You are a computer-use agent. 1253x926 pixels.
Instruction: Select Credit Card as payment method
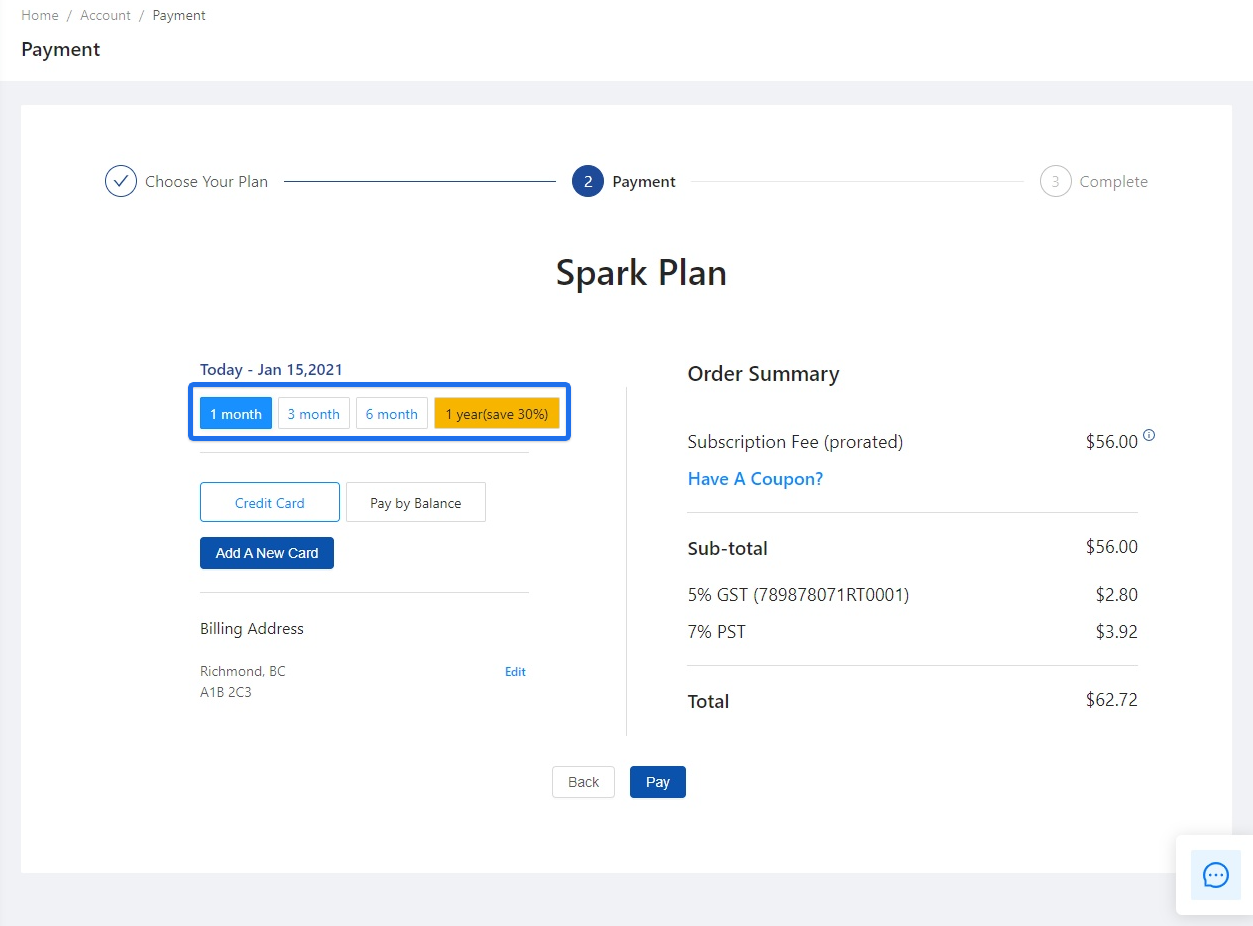tap(269, 502)
